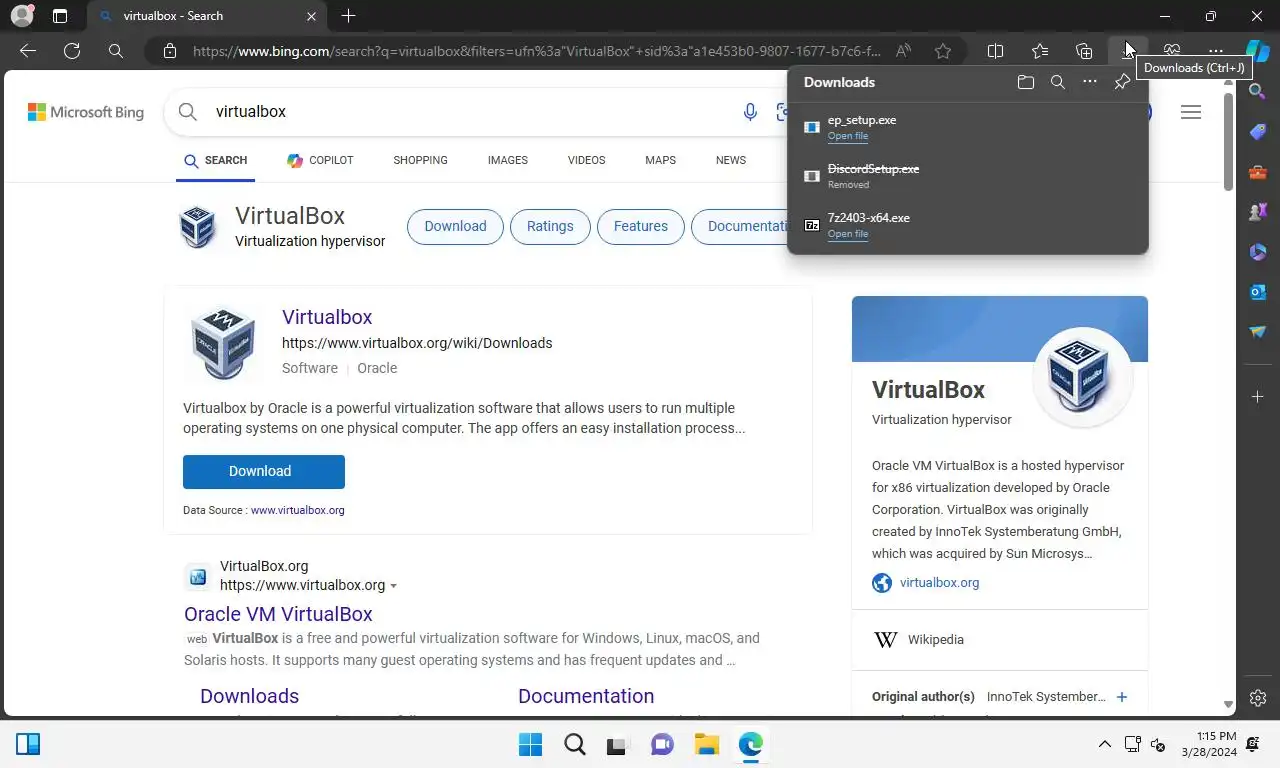This screenshot has width=1280, height=768.
Task: Open tab actions menu
Action: (x=60, y=16)
